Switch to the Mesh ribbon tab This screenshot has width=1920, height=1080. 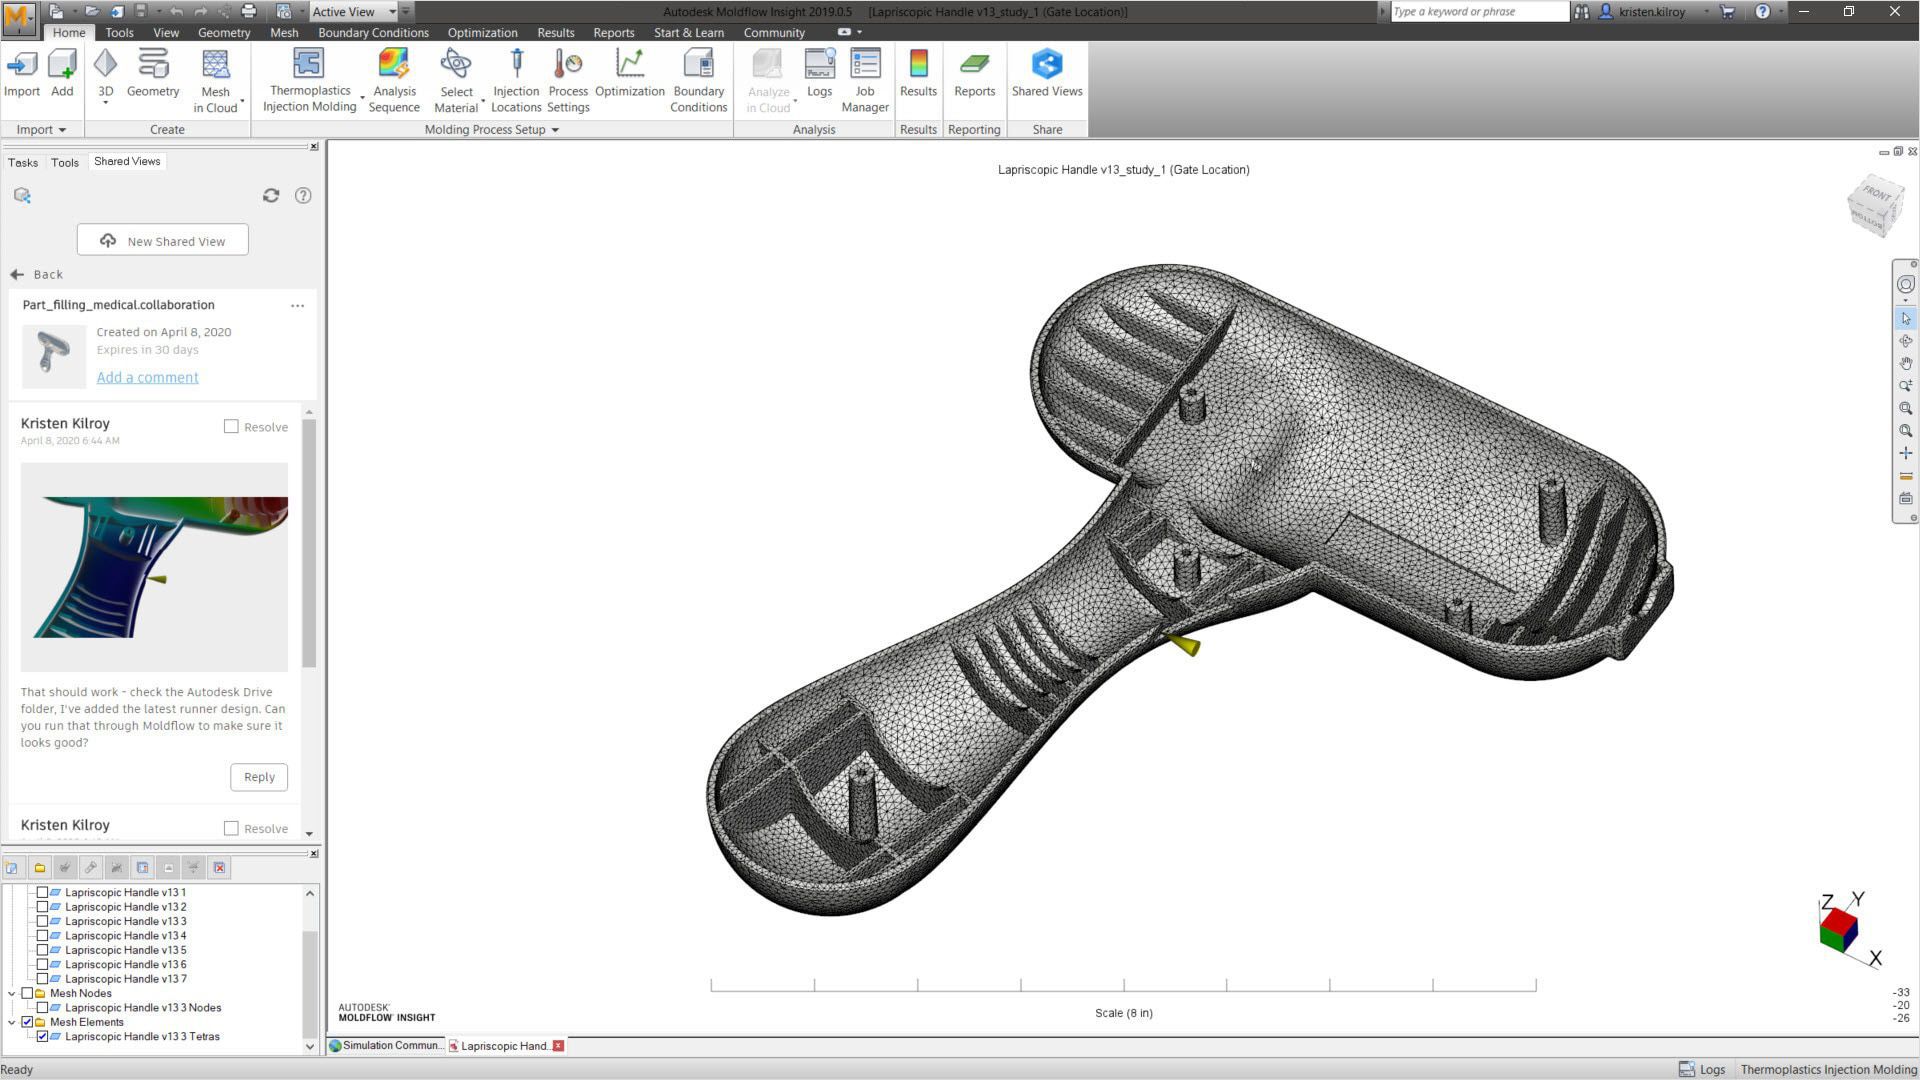284,32
